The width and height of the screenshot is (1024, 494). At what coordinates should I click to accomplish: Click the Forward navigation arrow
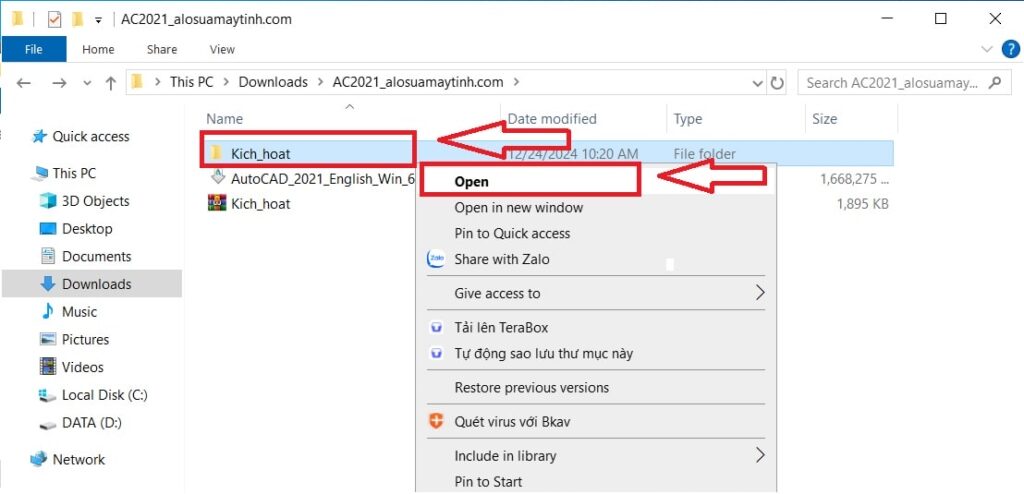pyautogui.click(x=59, y=83)
